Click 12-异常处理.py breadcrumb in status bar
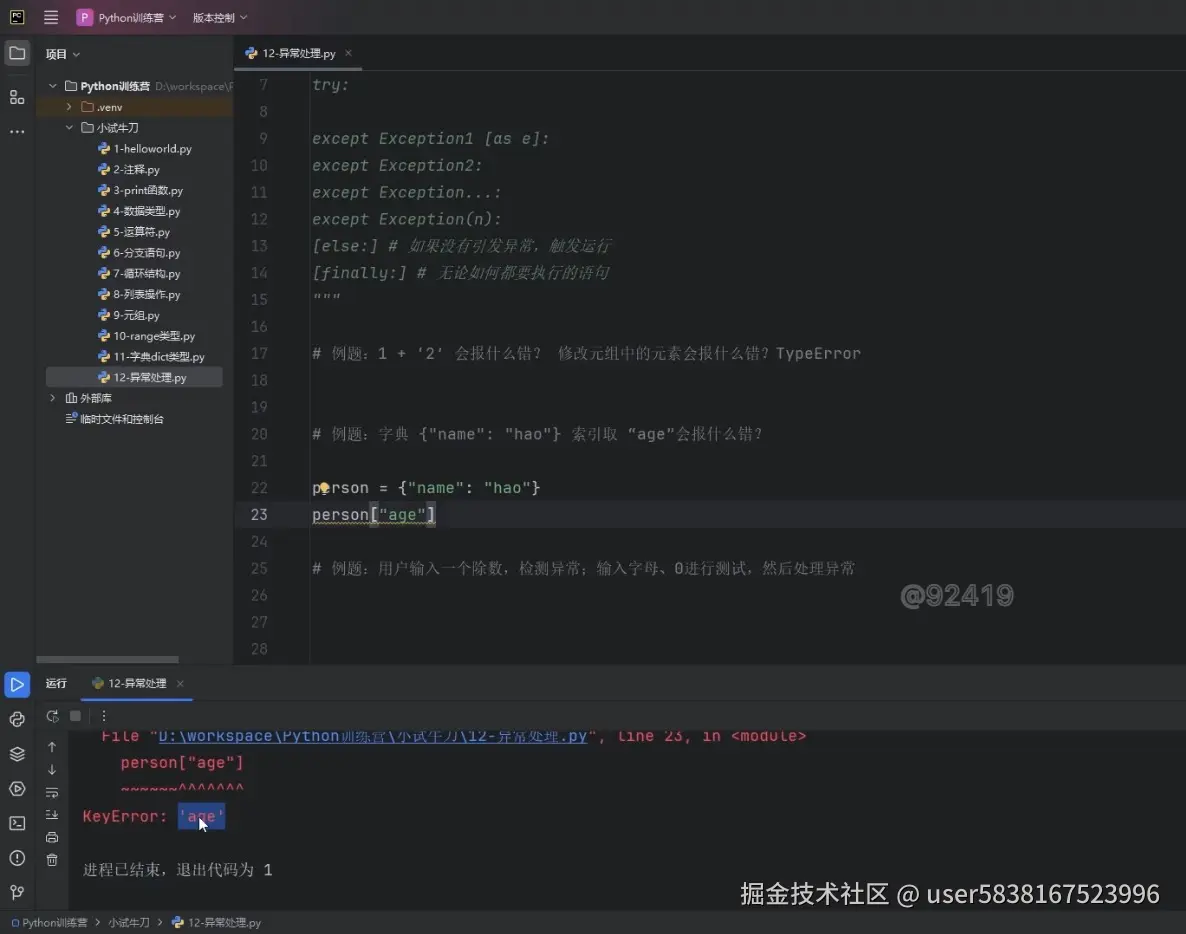This screenshot has width=1186, height=934. [x=216, y=923]
